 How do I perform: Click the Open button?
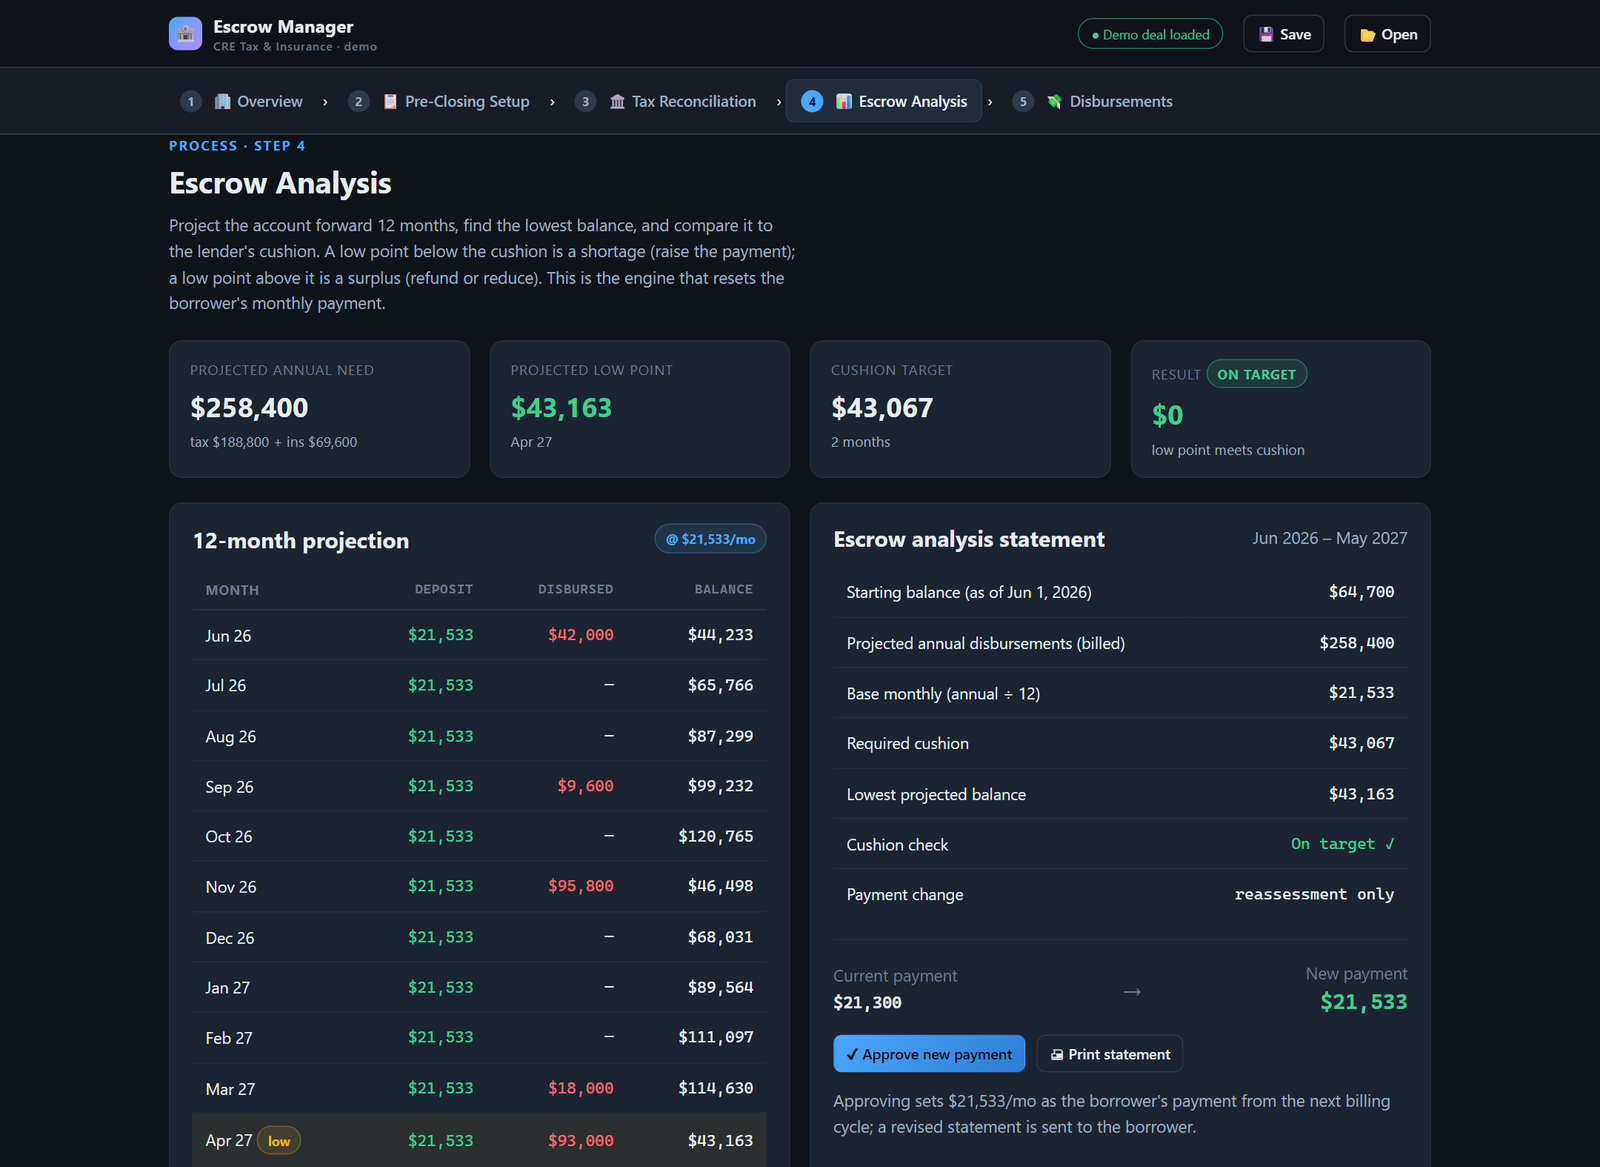point(1388,34)
